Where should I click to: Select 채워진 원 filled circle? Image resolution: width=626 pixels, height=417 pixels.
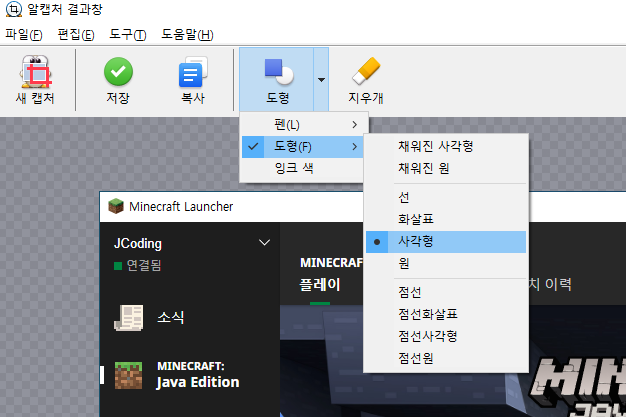pos(446,168)
